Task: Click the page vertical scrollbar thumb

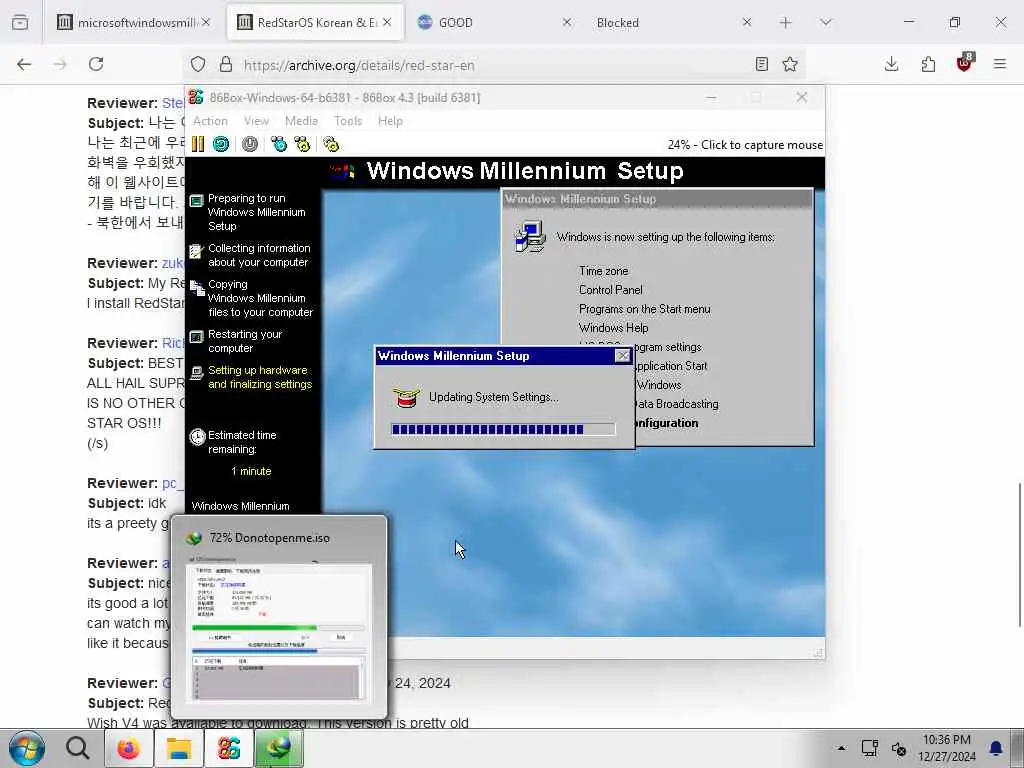Action: (1019, 555)
